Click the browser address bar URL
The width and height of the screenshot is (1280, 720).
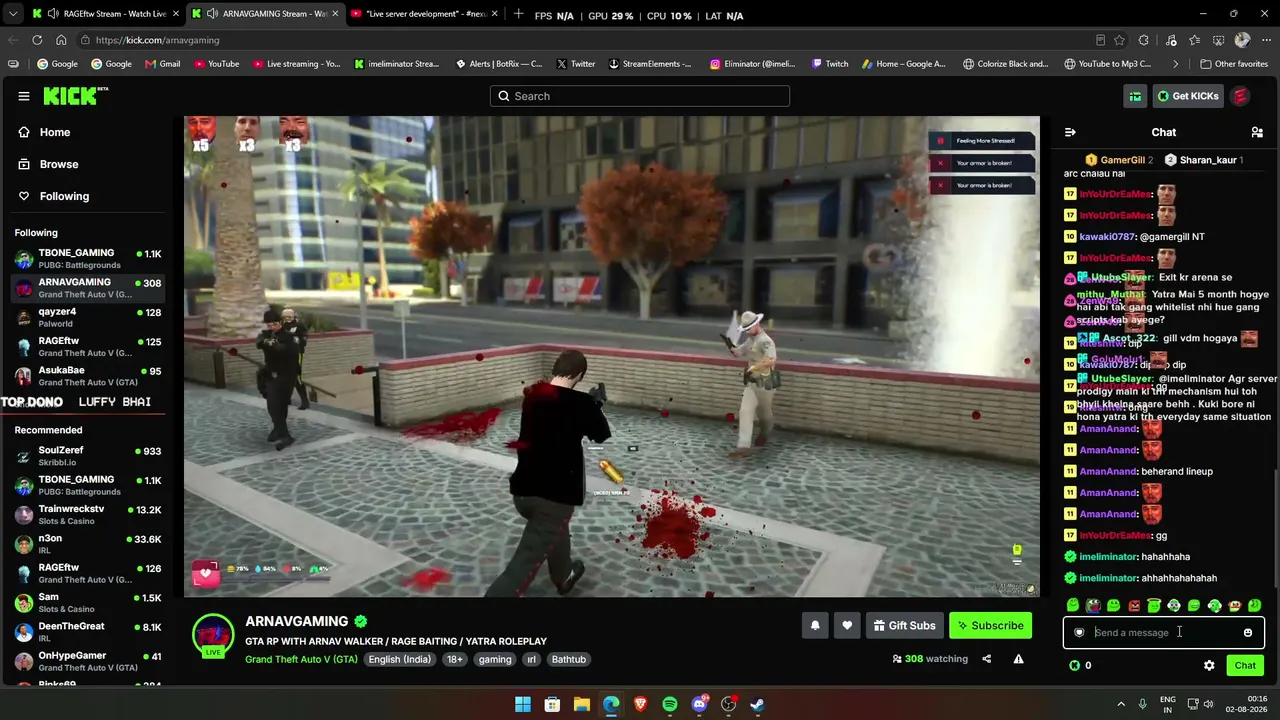[x=158, y=40]
